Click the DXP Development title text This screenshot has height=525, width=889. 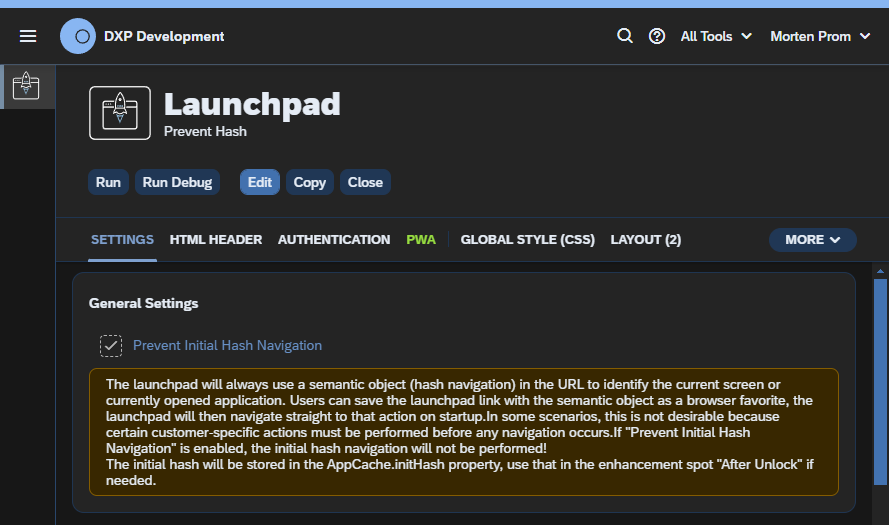pyautogui.click(x=164, y=36)
